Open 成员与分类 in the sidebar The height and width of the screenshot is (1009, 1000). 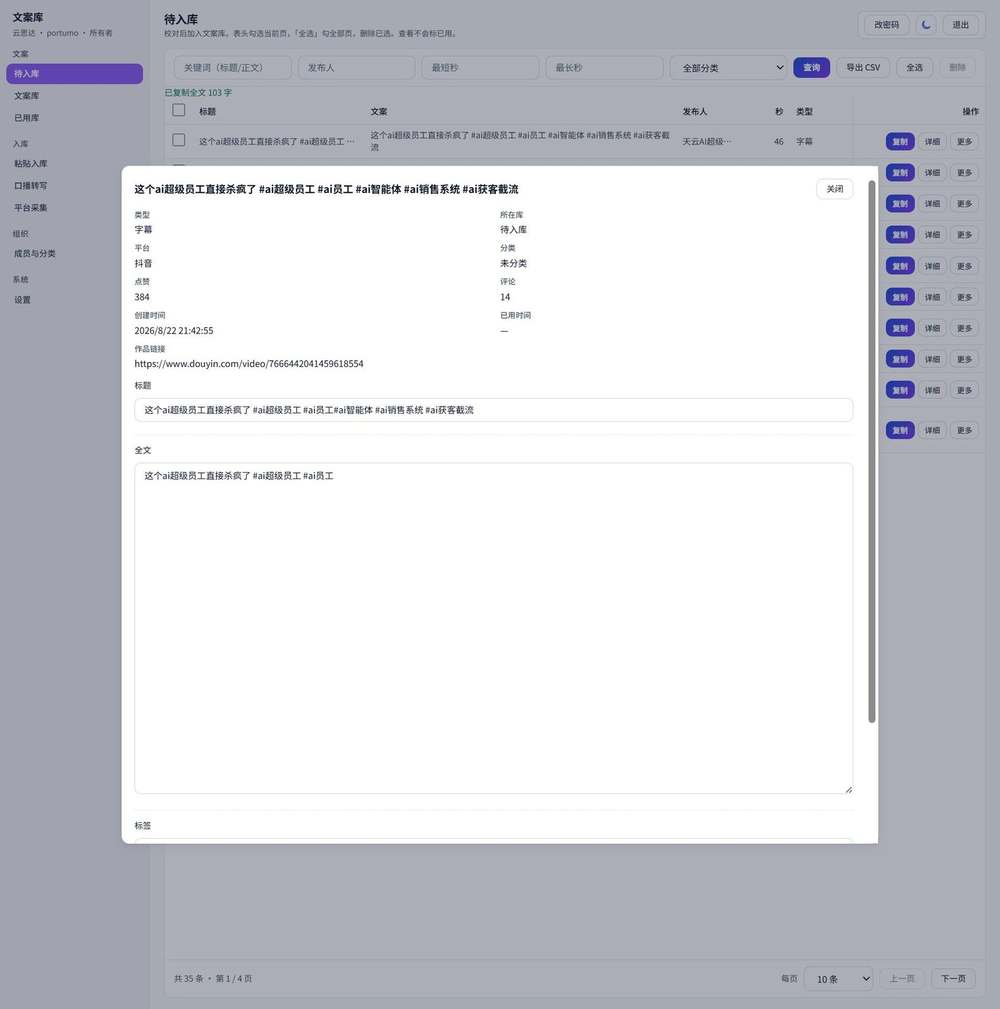(x=75, y=254)
